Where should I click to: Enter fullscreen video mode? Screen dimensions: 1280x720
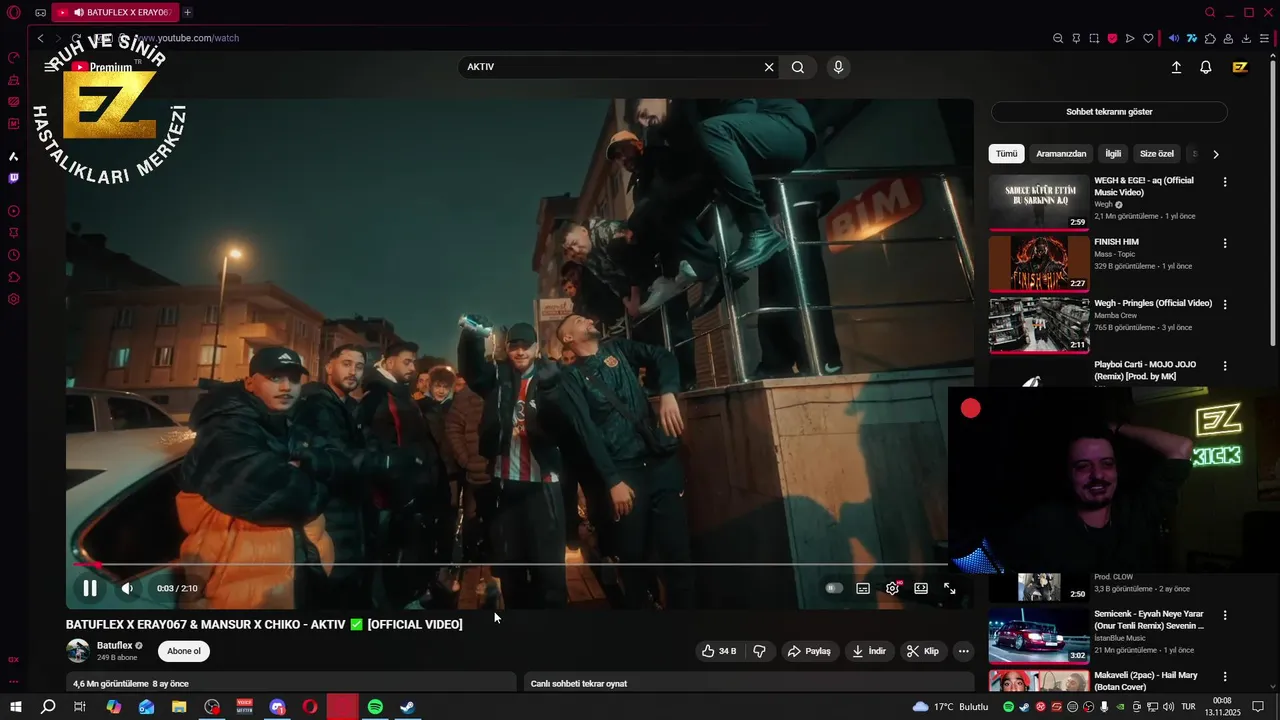[950, 588]
